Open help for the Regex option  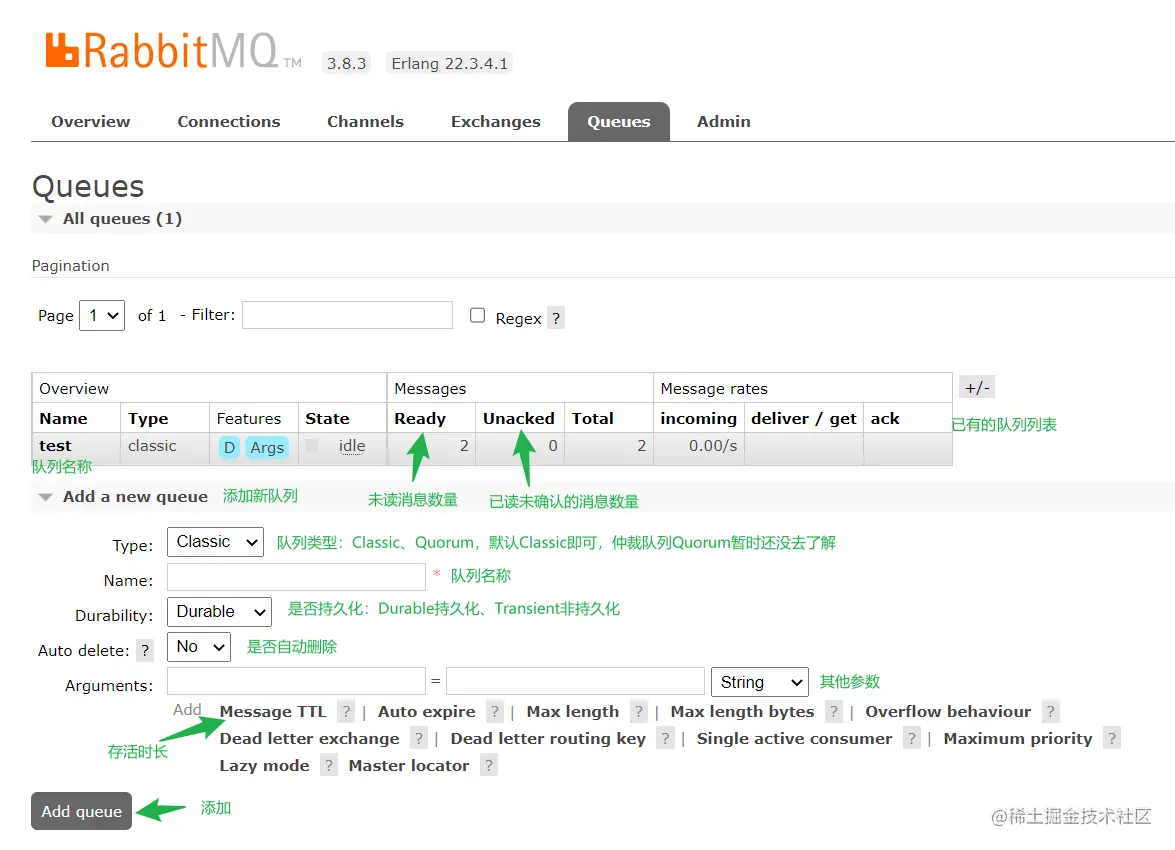pos(555,319)
